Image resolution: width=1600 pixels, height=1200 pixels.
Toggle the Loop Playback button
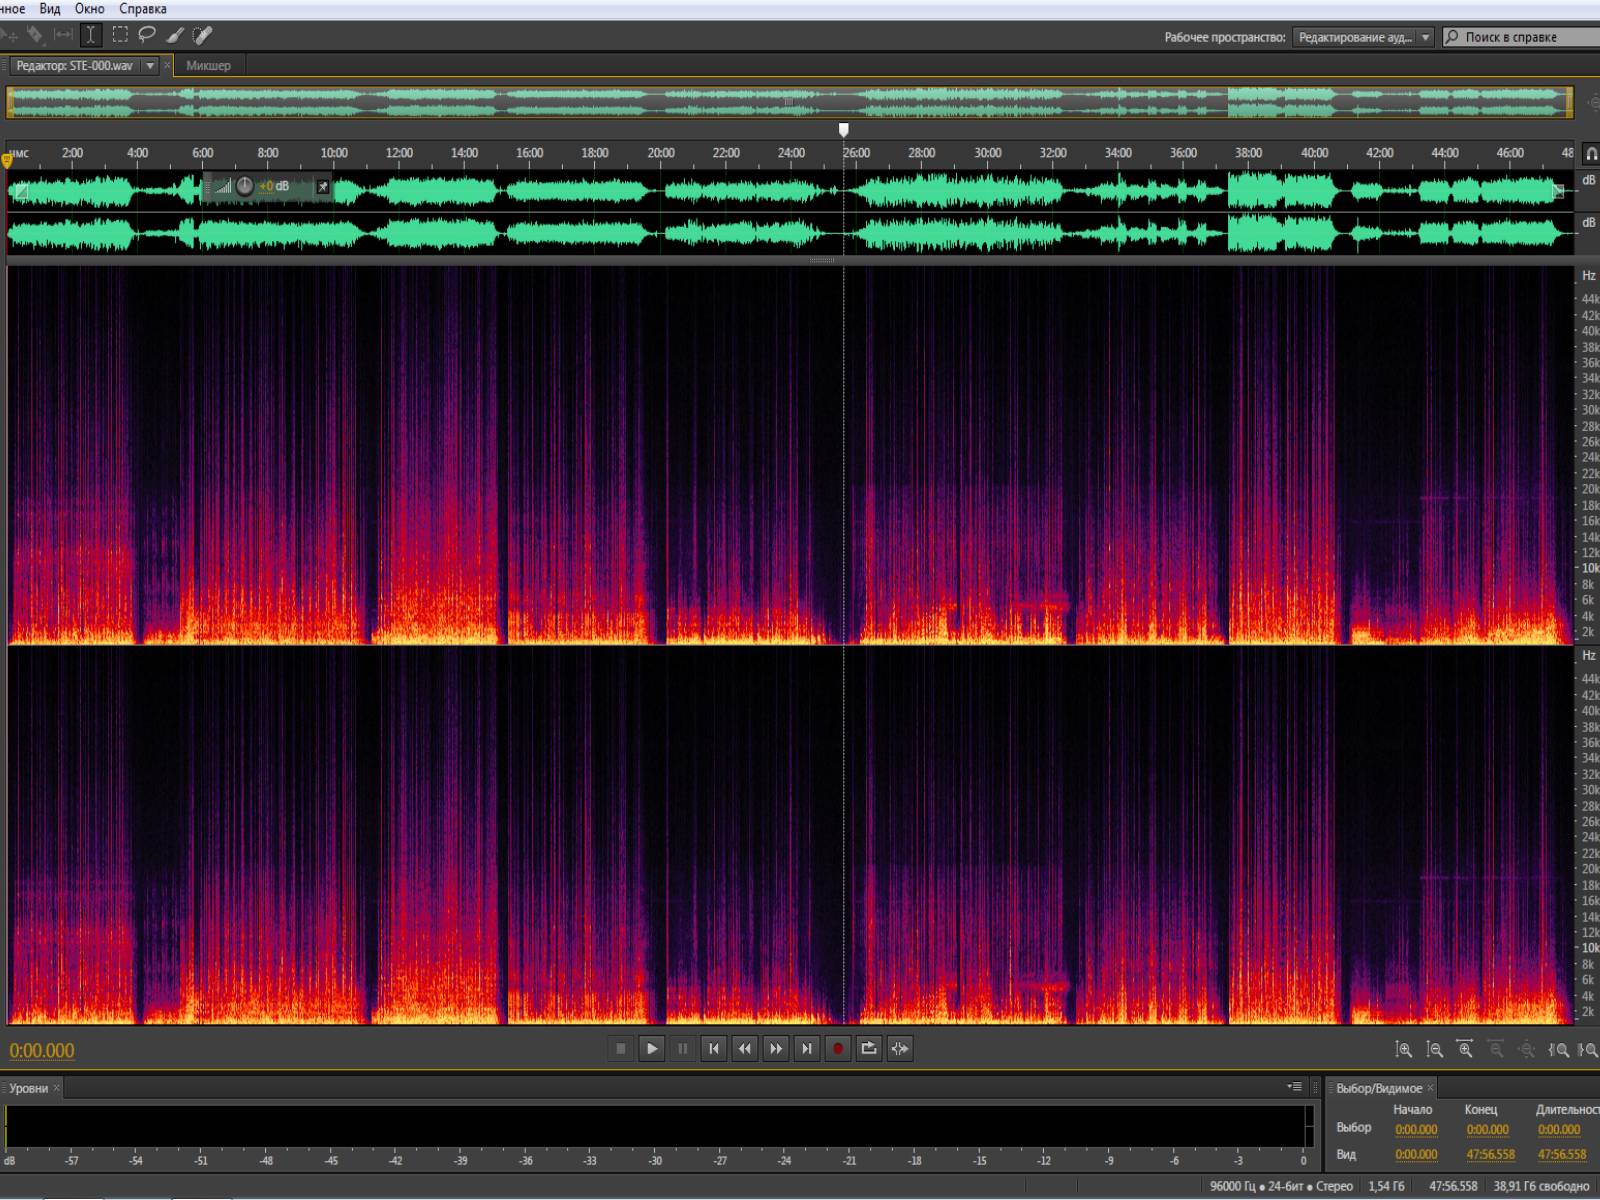click(x=869, y=1049)
